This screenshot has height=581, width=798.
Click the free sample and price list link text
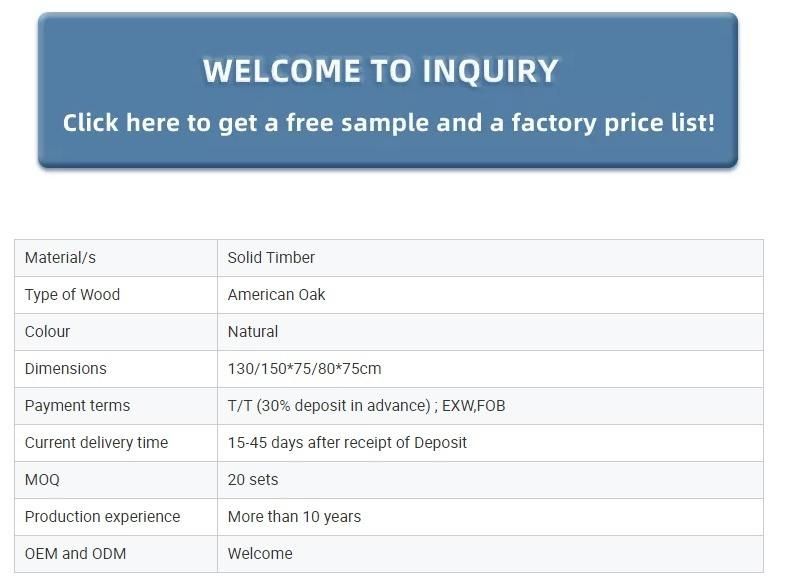tap(389, 123)
